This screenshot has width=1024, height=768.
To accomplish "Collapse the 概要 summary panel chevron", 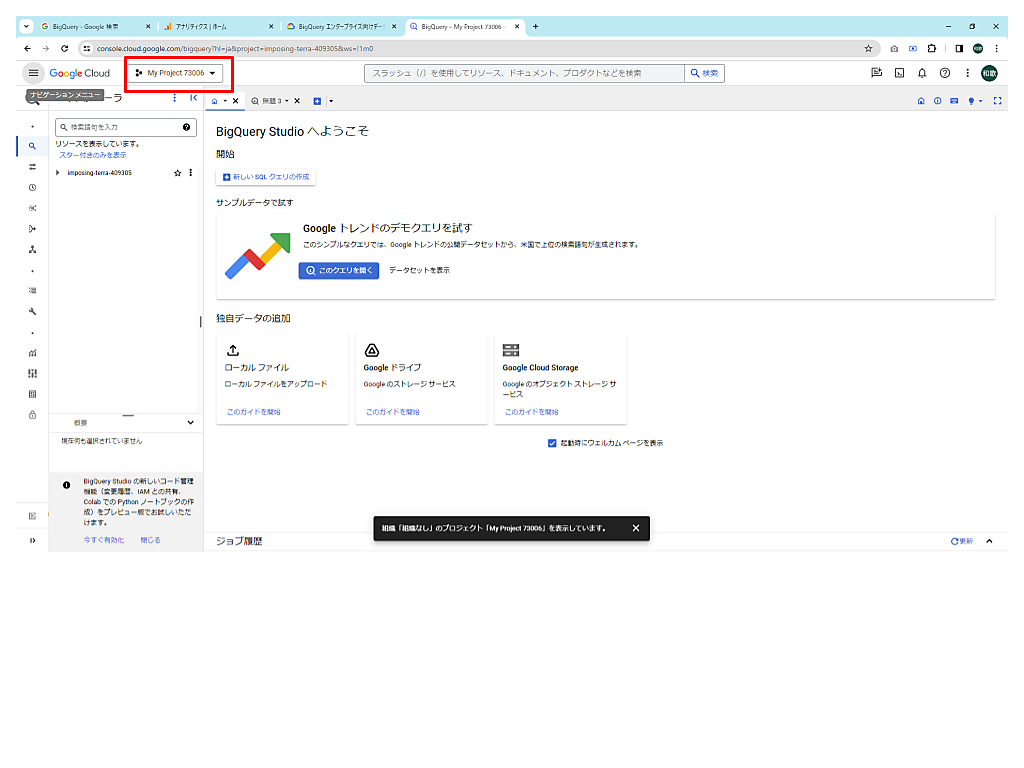I will click(x=191, y=423).
